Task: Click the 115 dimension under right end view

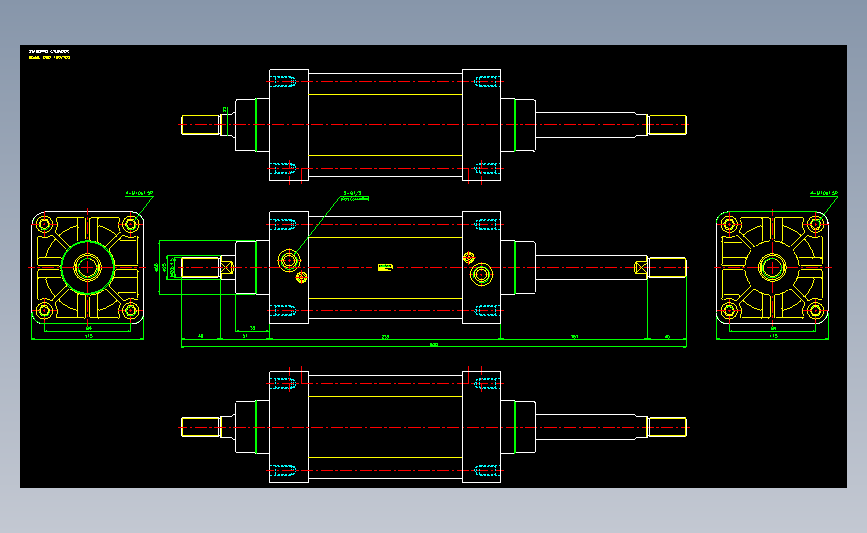Action: click(x=773, y=336)
